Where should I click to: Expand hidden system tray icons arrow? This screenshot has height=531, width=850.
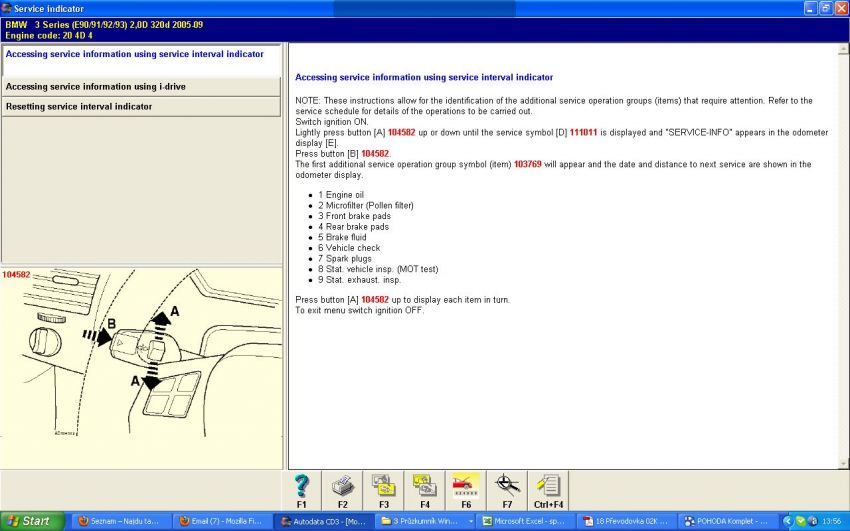click(x=788, y=521)
